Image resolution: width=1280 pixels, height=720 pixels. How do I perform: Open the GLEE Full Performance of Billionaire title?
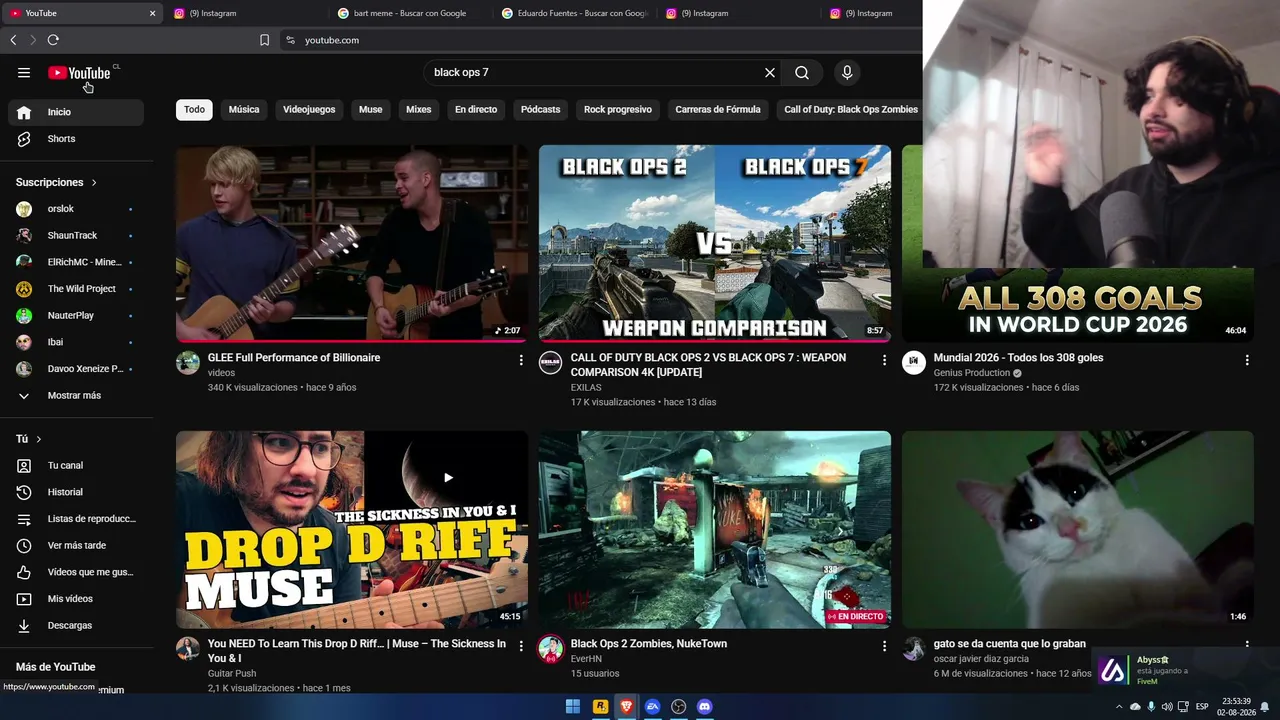(x=294, y=358)
